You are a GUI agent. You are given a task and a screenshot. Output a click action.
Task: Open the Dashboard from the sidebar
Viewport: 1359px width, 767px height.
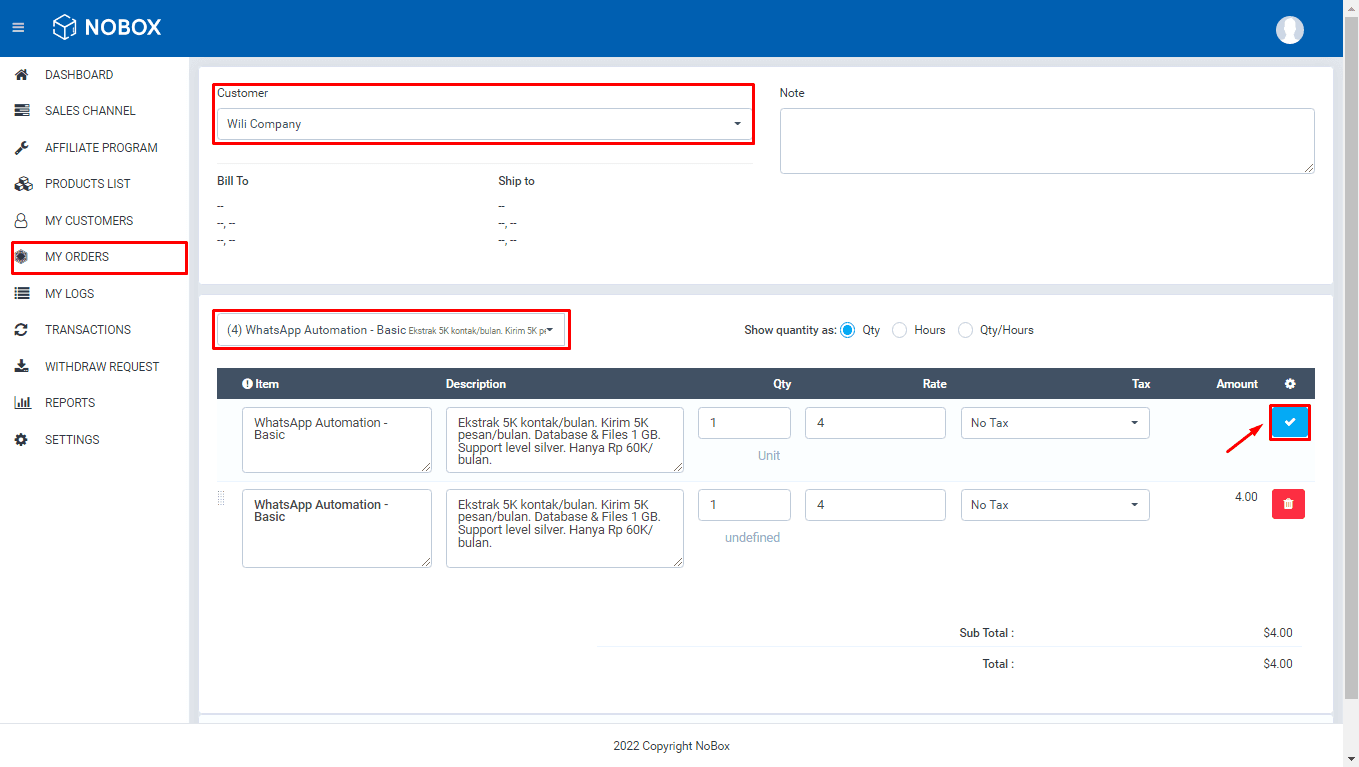tap(78, 74)
